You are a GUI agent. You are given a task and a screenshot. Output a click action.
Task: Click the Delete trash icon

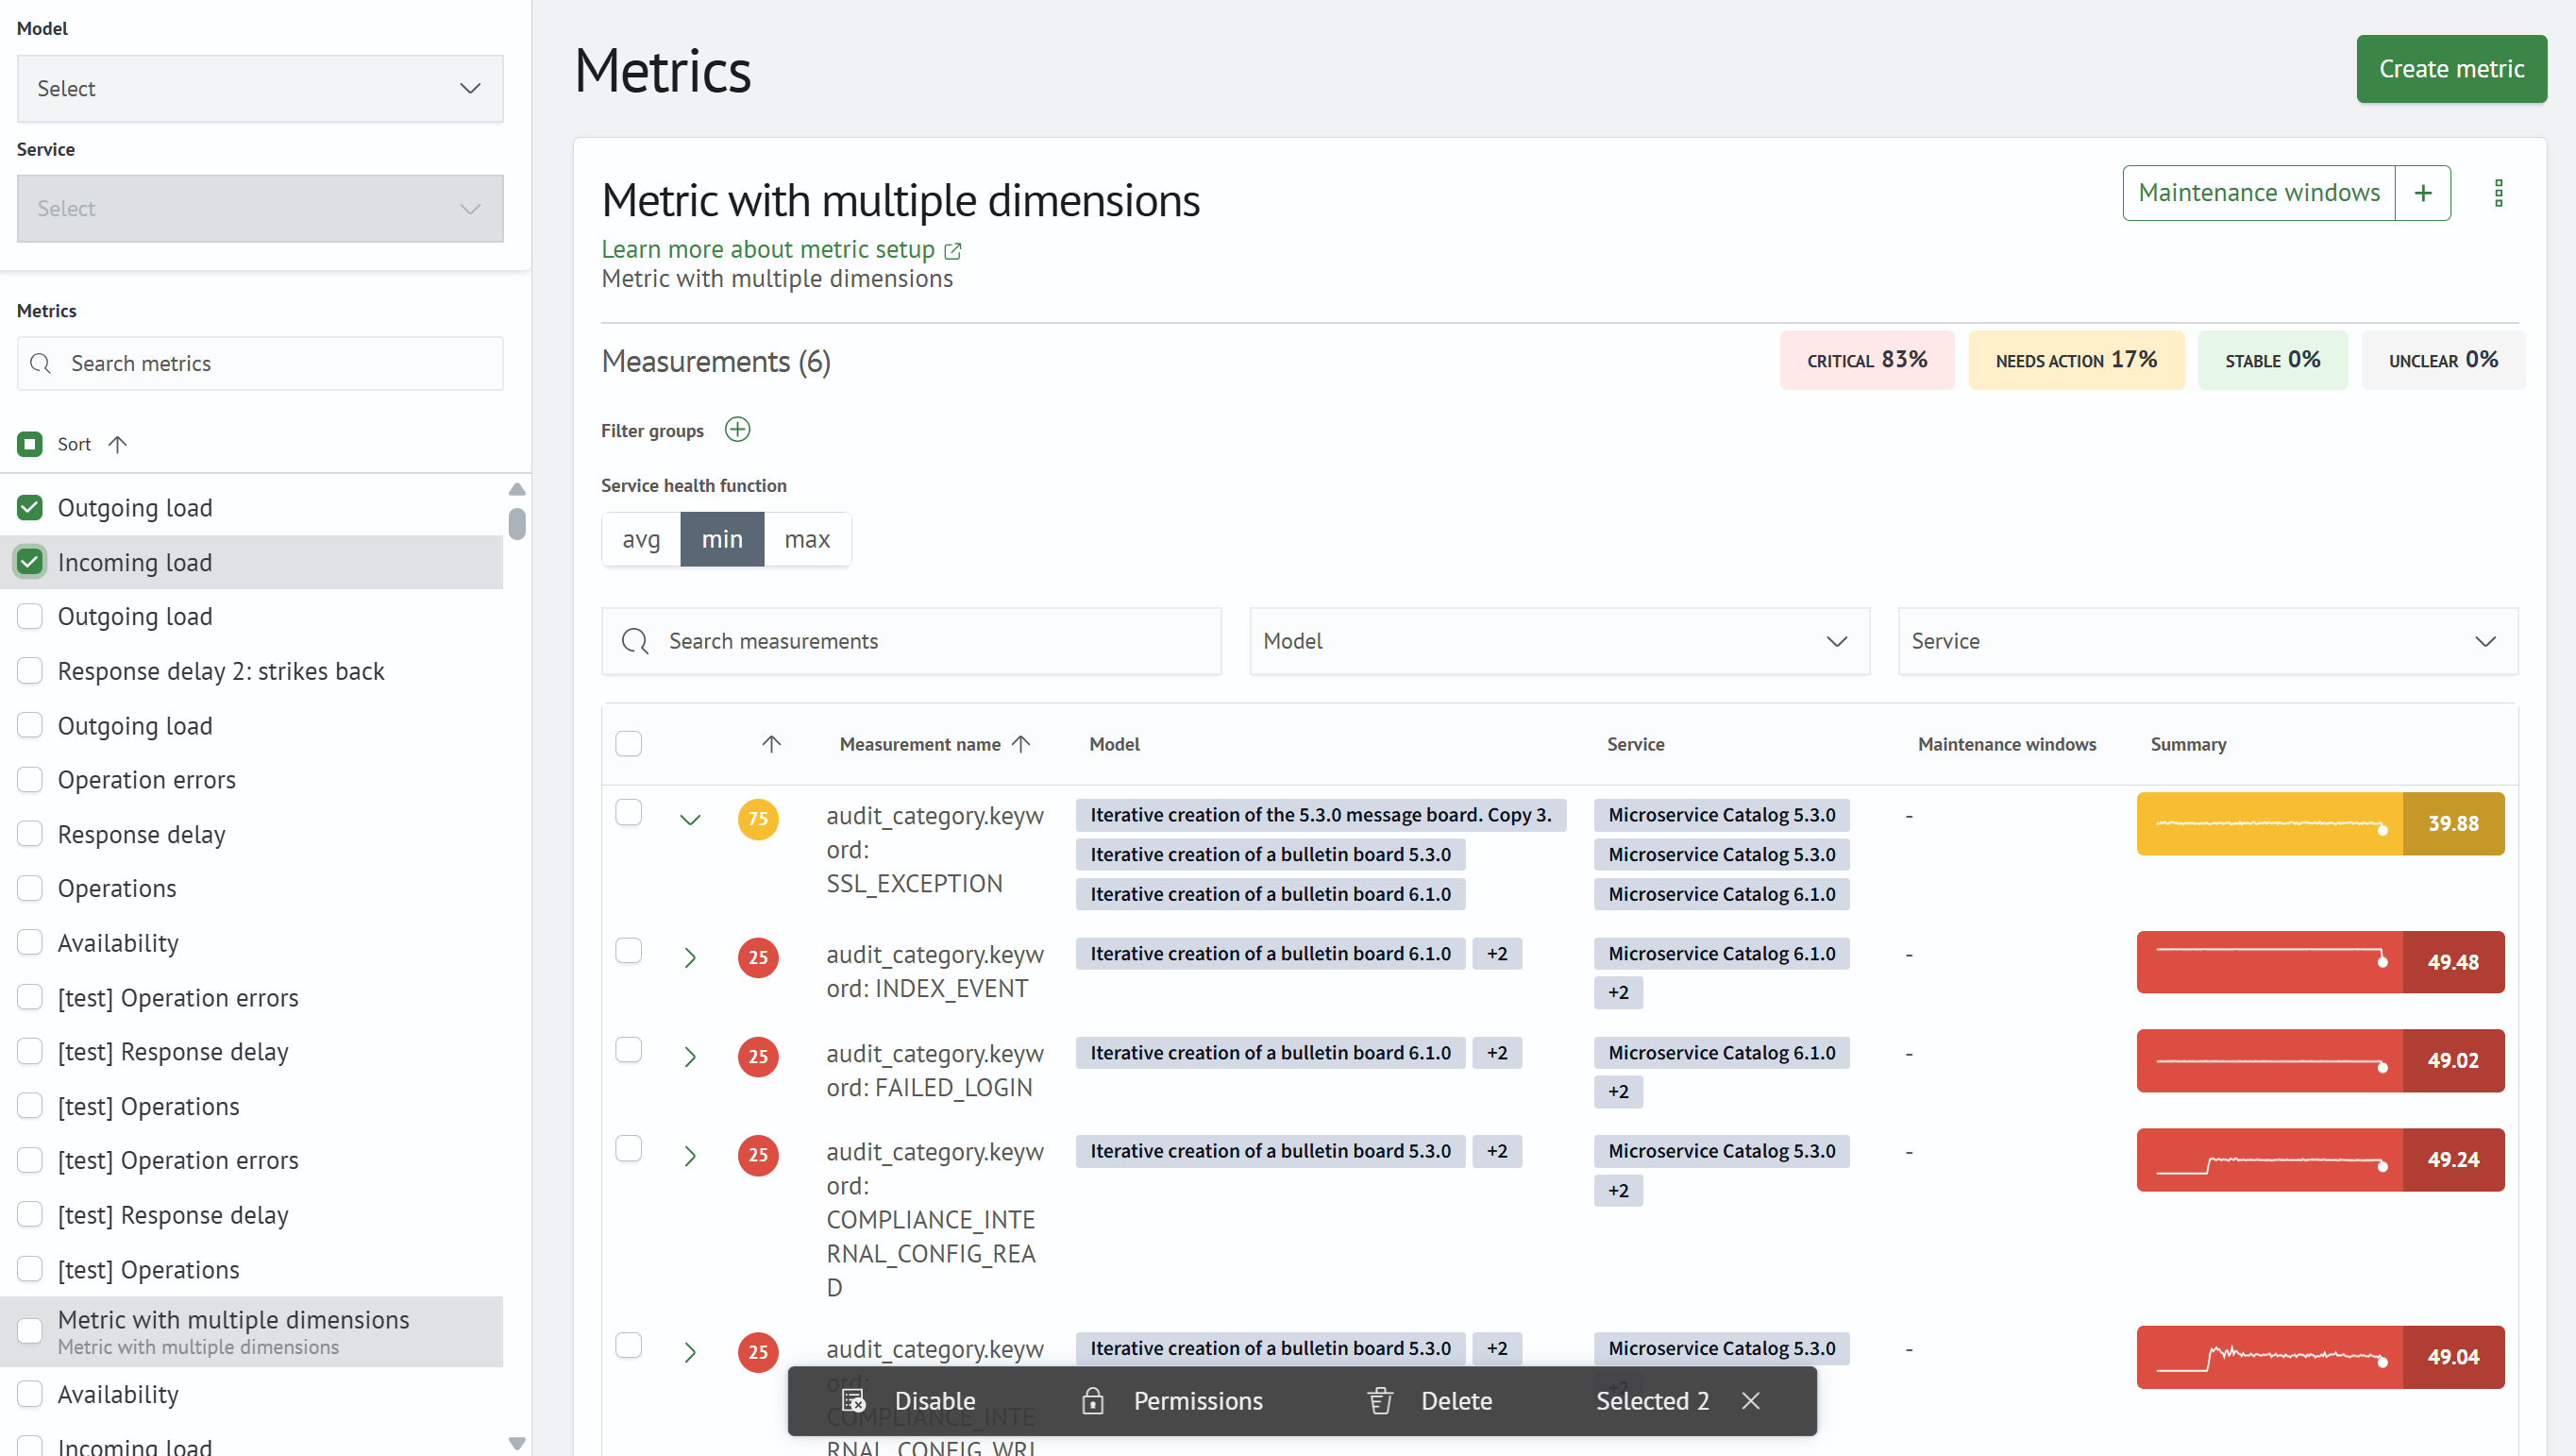click(x=1380, y=1400)
